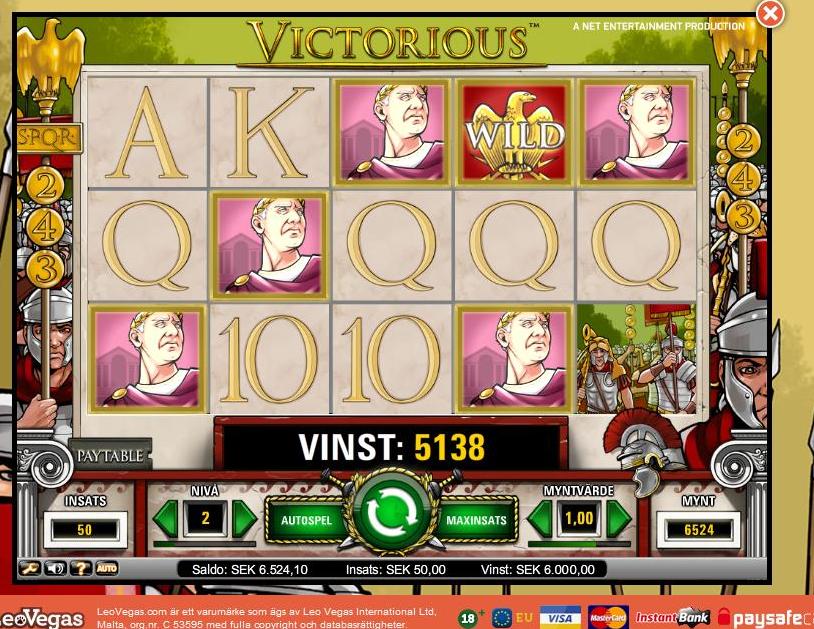Decrease Nivå with the left arrow
Image resolution: width=814 pixels, height=629 pixels.
(x=166, y=518)
